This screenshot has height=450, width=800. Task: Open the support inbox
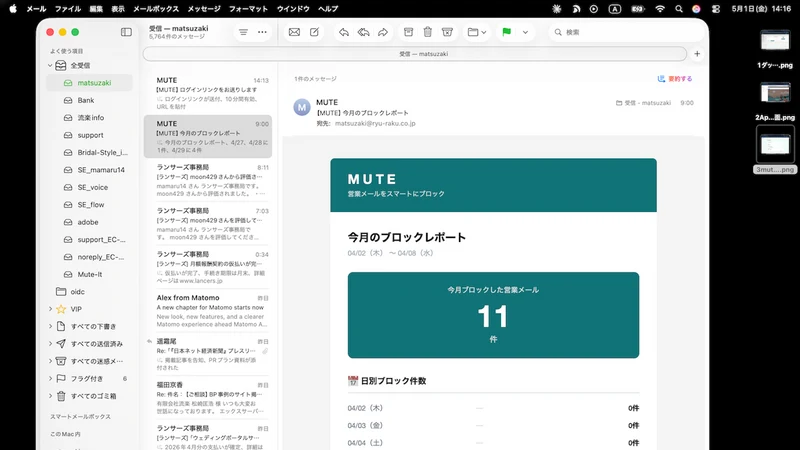89,135
